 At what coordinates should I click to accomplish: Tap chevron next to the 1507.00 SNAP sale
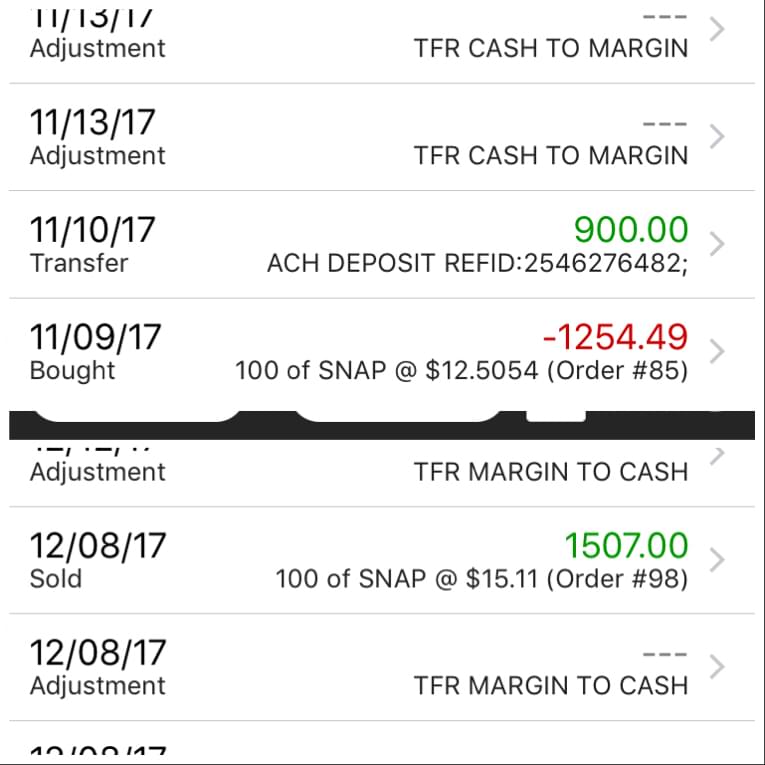pos(716,560)
